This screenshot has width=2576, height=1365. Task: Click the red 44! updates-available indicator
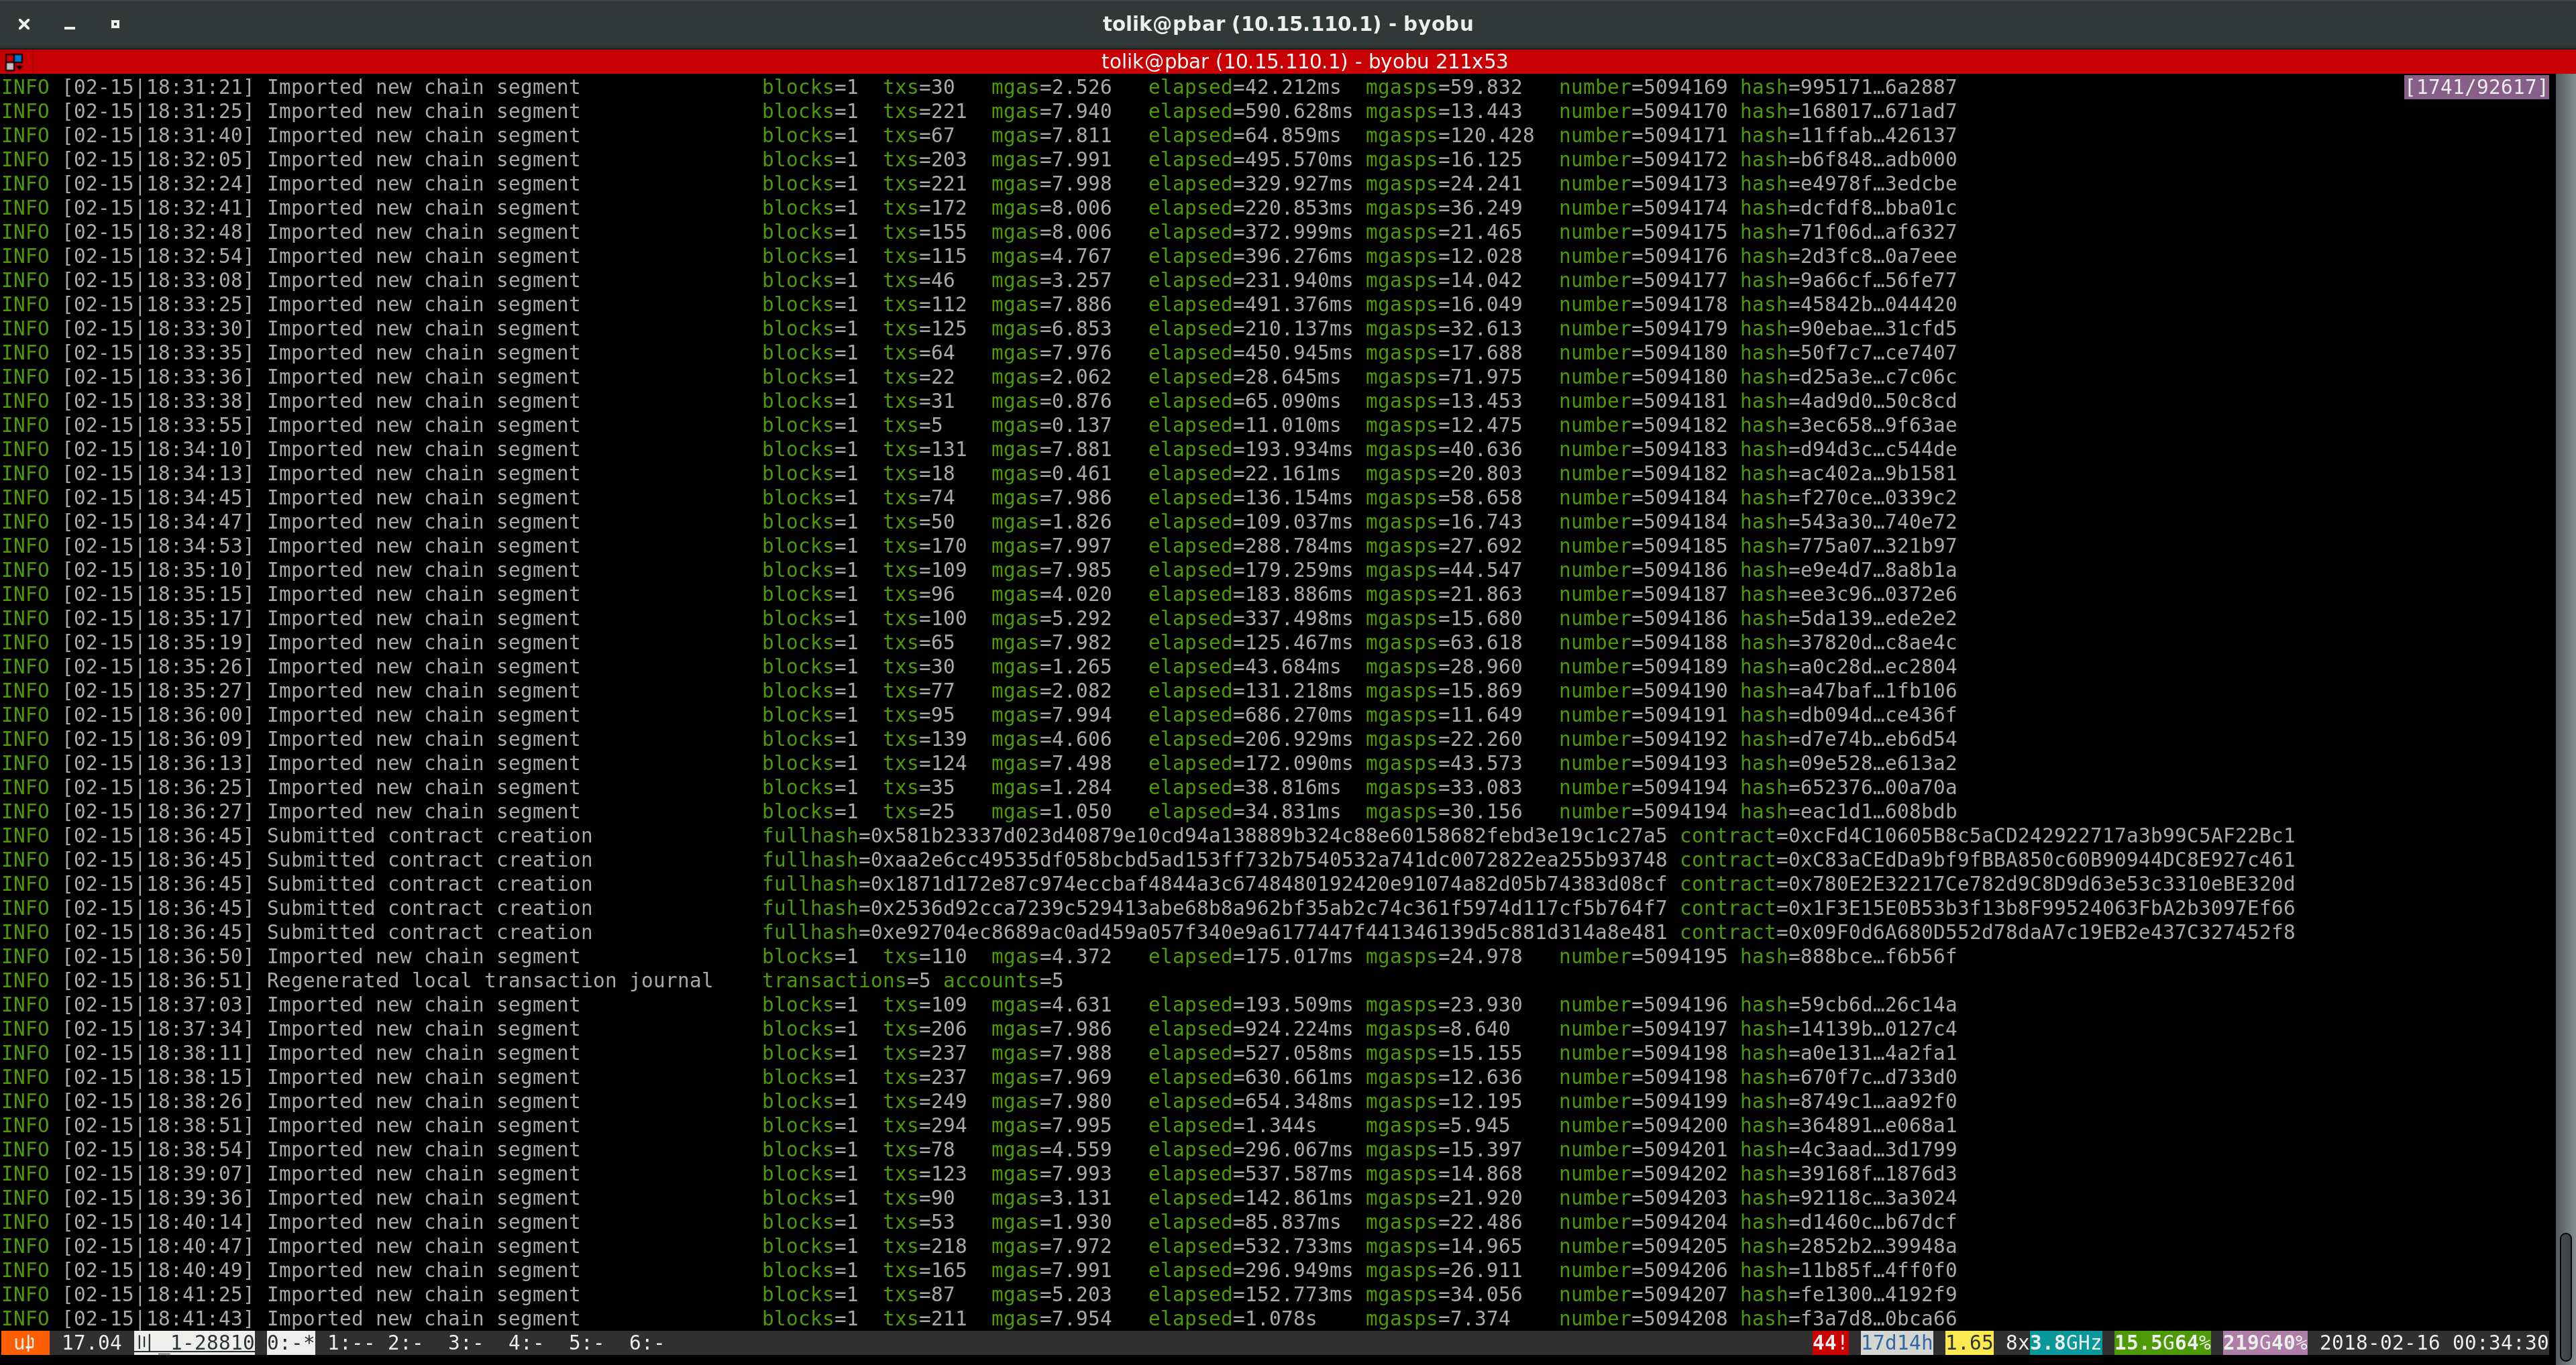(x=1830, y=1342)
